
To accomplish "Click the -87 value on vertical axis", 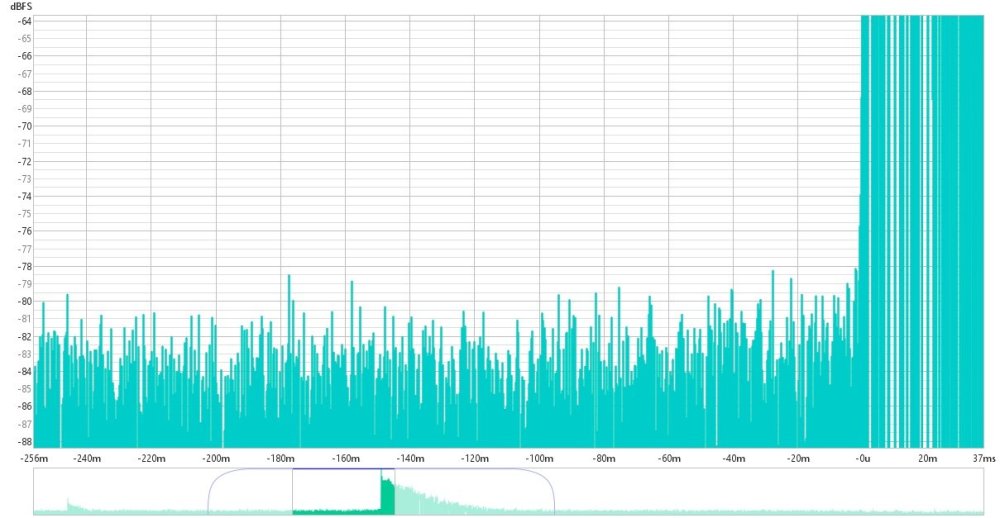I will [24, 424].
